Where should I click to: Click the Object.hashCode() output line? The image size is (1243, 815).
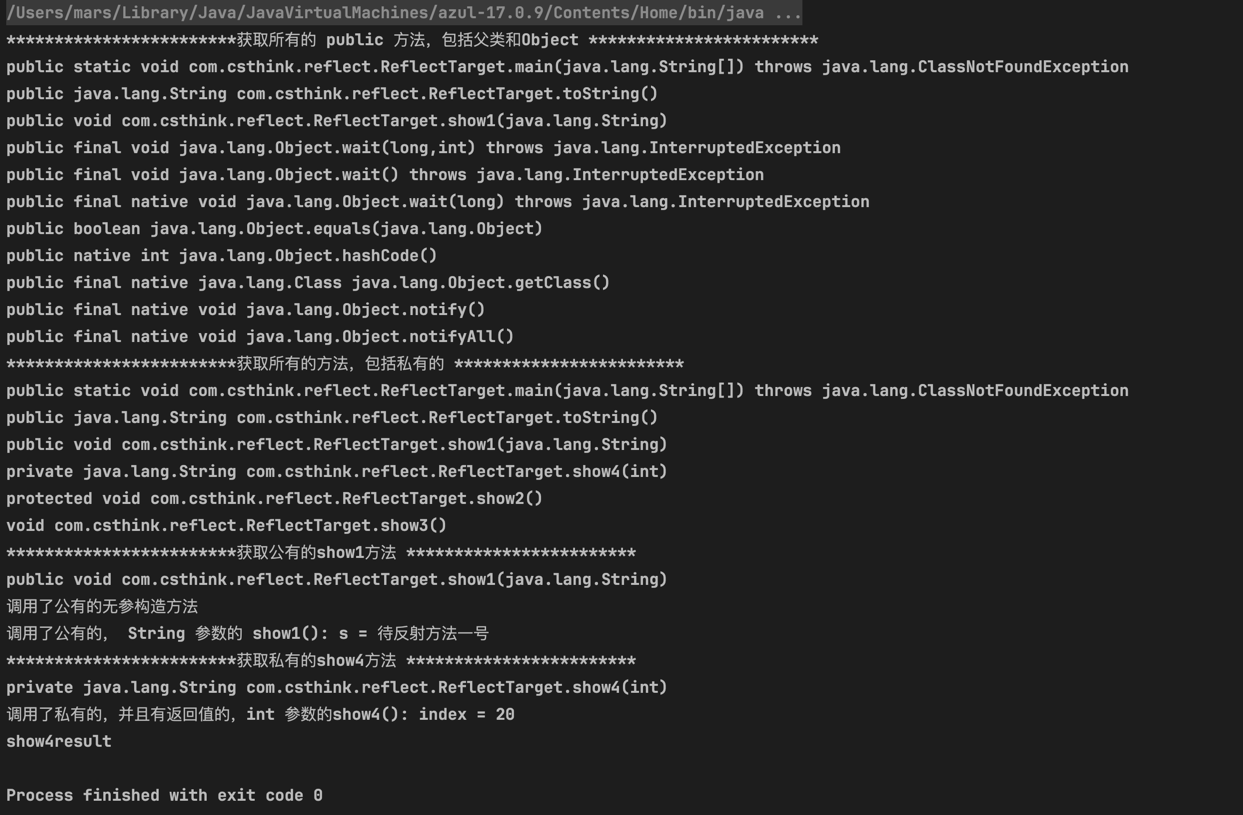coord(221,256)
